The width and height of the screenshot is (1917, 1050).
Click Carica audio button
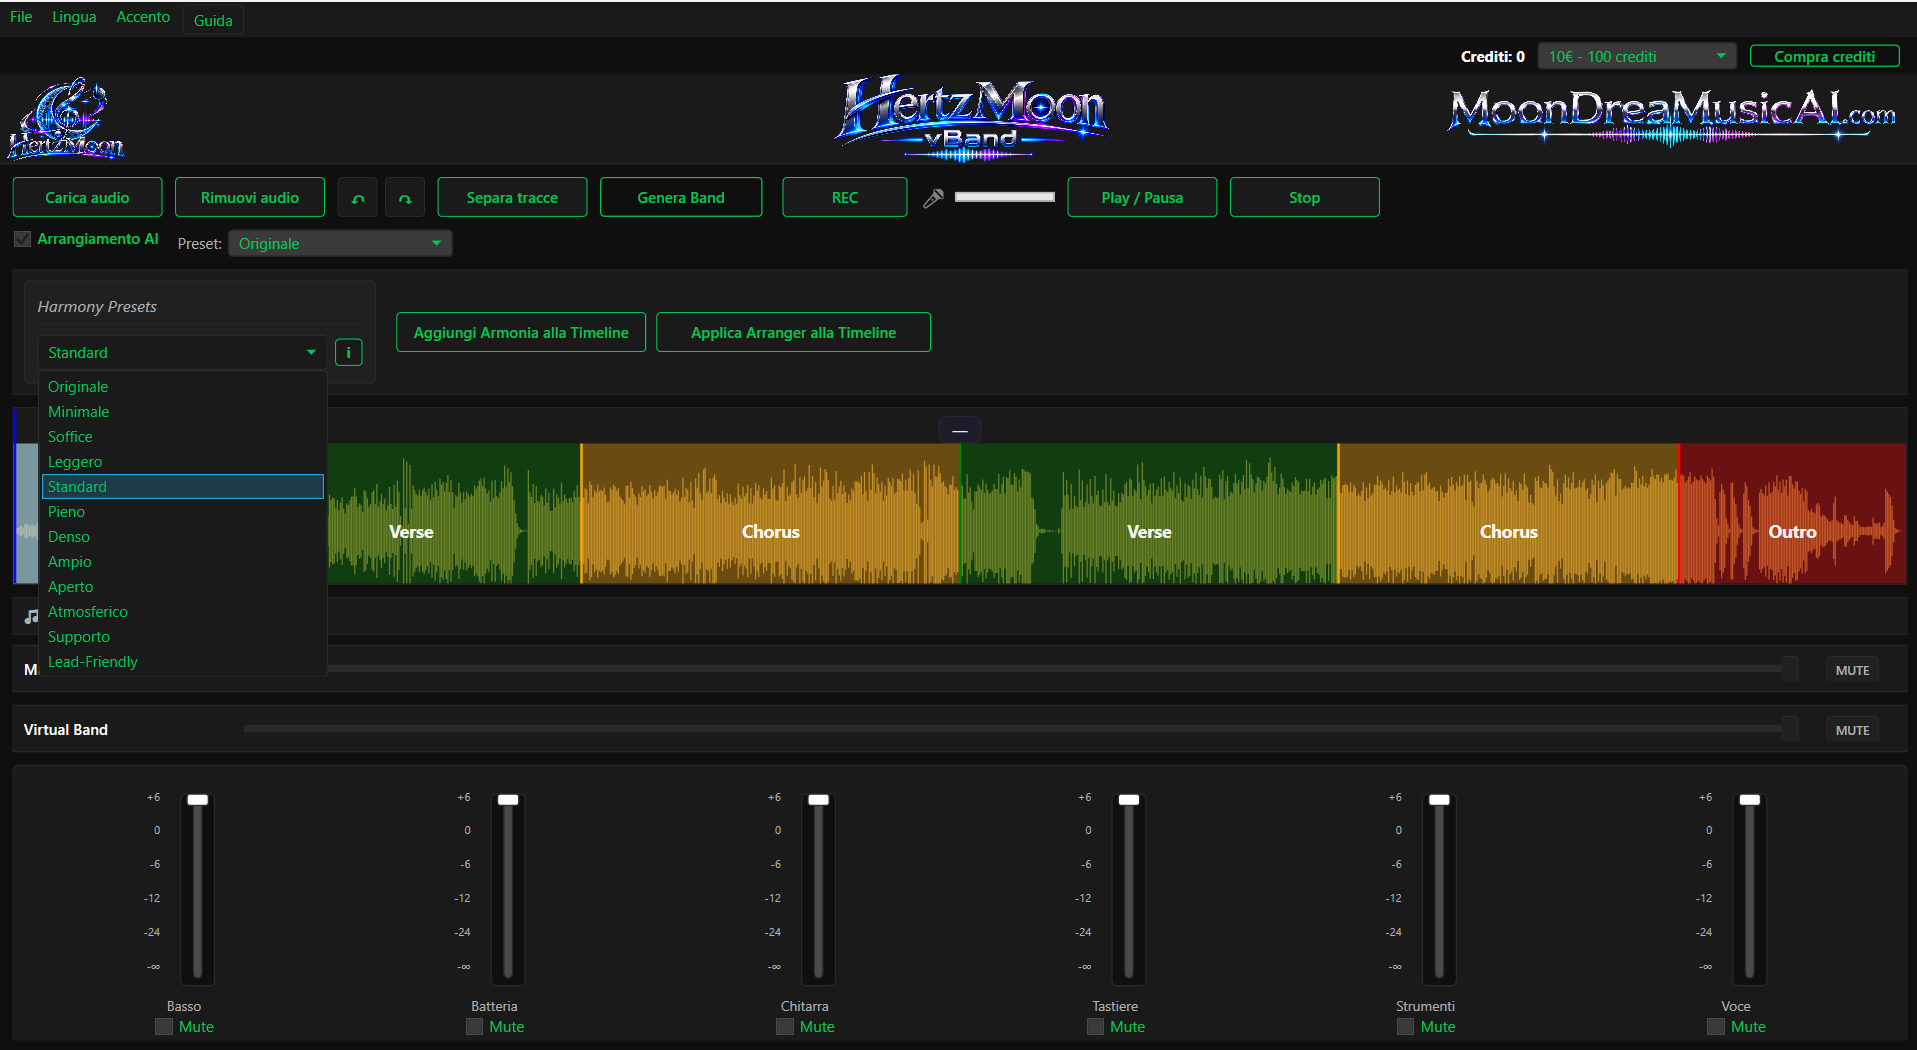click(x=87, y=198)
